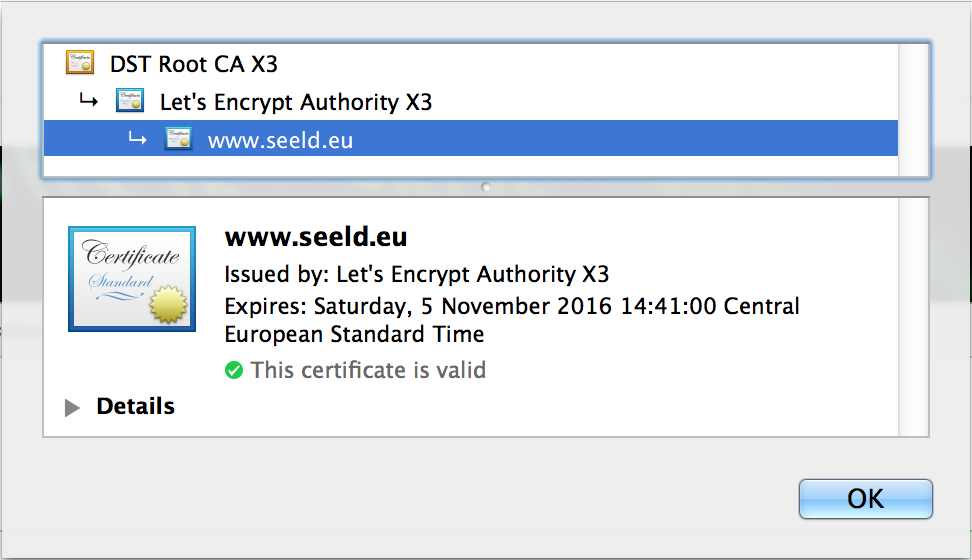Viewport: 972px width, 560px height.
Task: Click the Let's Encrypt Authority X3 certificate icon
Action: pos(130,101)
